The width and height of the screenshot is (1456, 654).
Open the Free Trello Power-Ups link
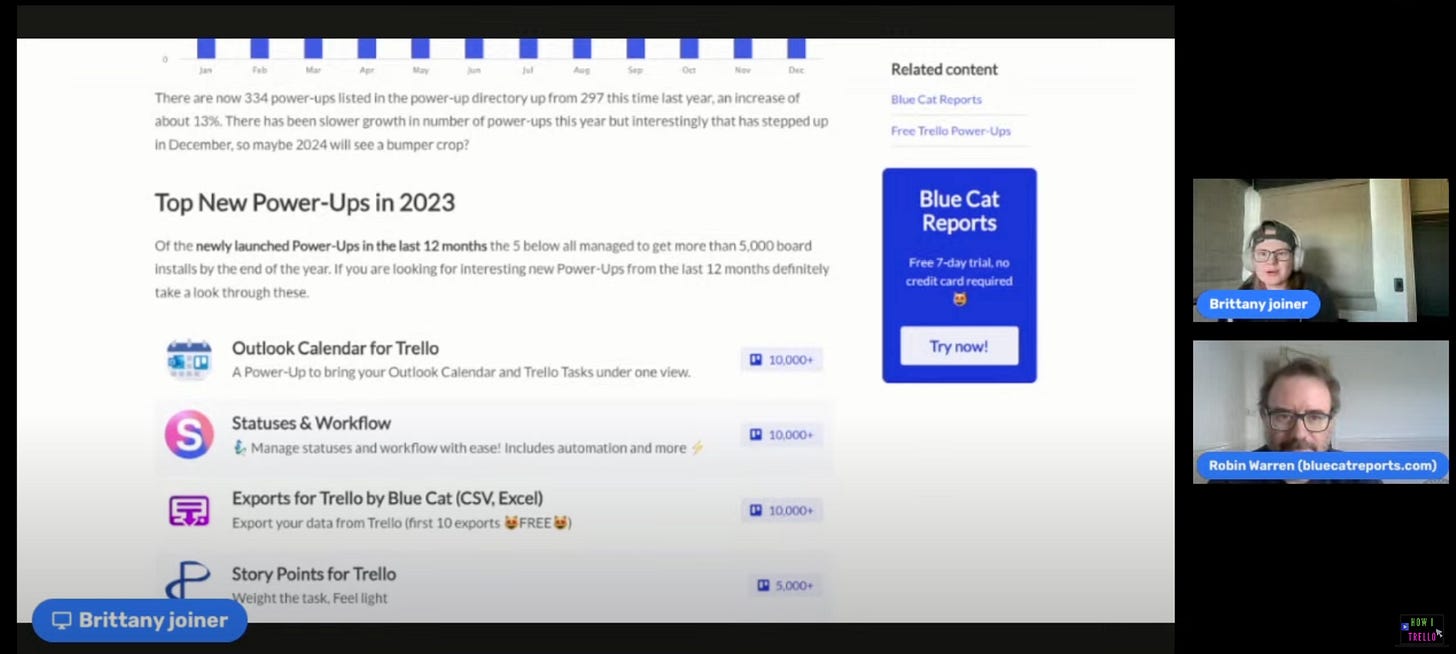950,131
